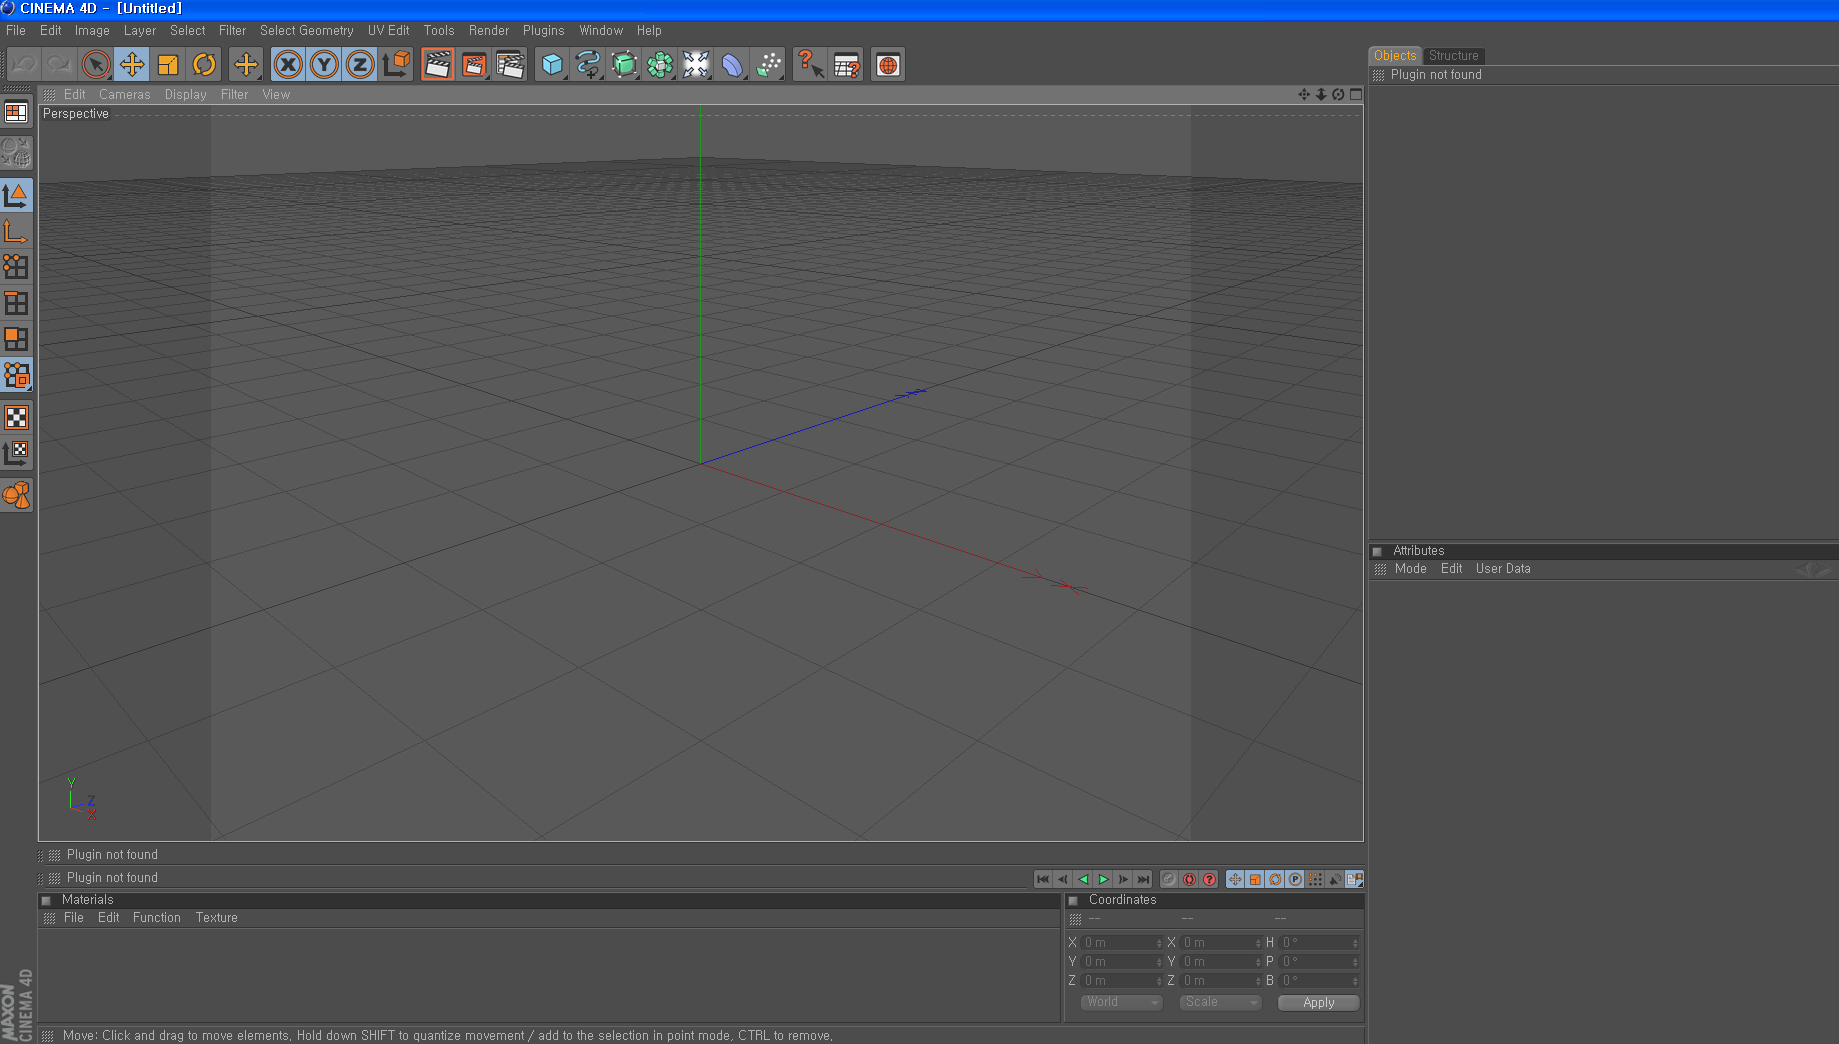Activate the Scale tool in top toolbar
Viewport: 1839px width, 1044px height.
coord(168,65)
